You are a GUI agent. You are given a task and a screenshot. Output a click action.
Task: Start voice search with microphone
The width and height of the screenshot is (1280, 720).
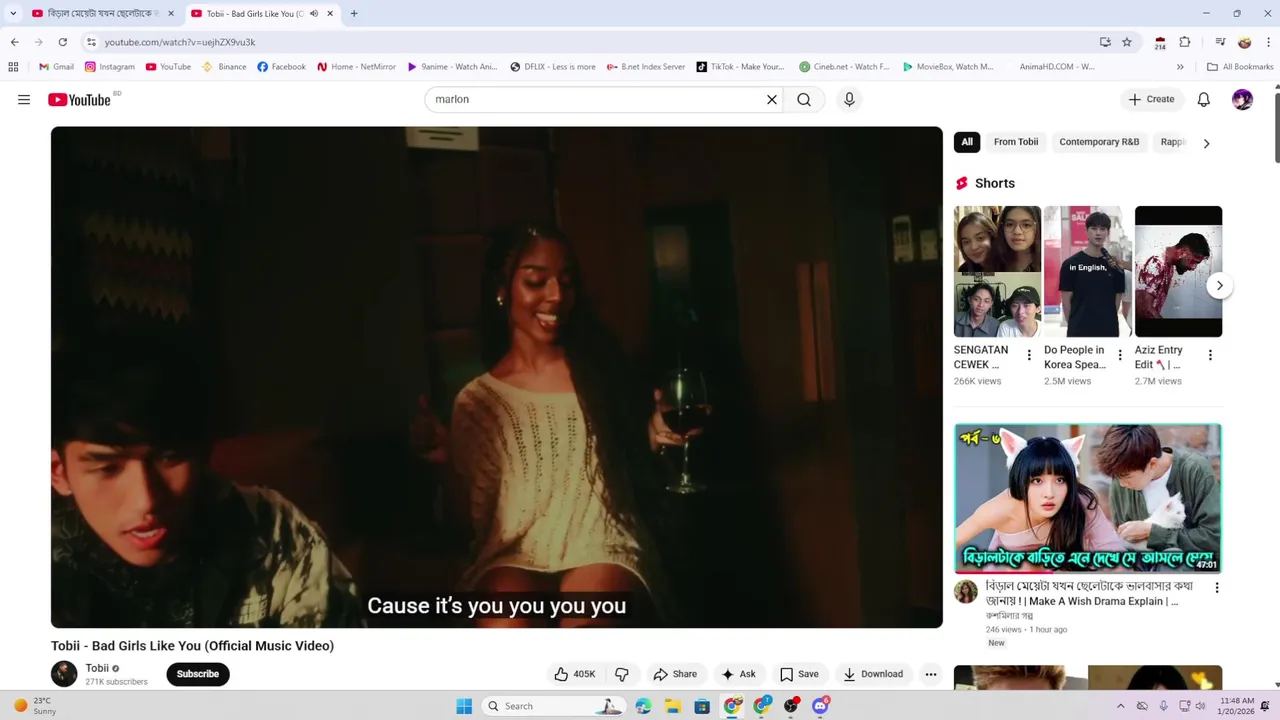[x=849, y=99]
